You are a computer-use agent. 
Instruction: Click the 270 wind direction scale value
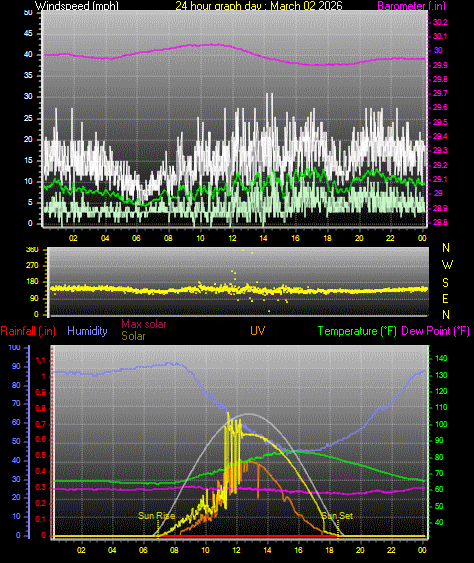coord(32,266)
